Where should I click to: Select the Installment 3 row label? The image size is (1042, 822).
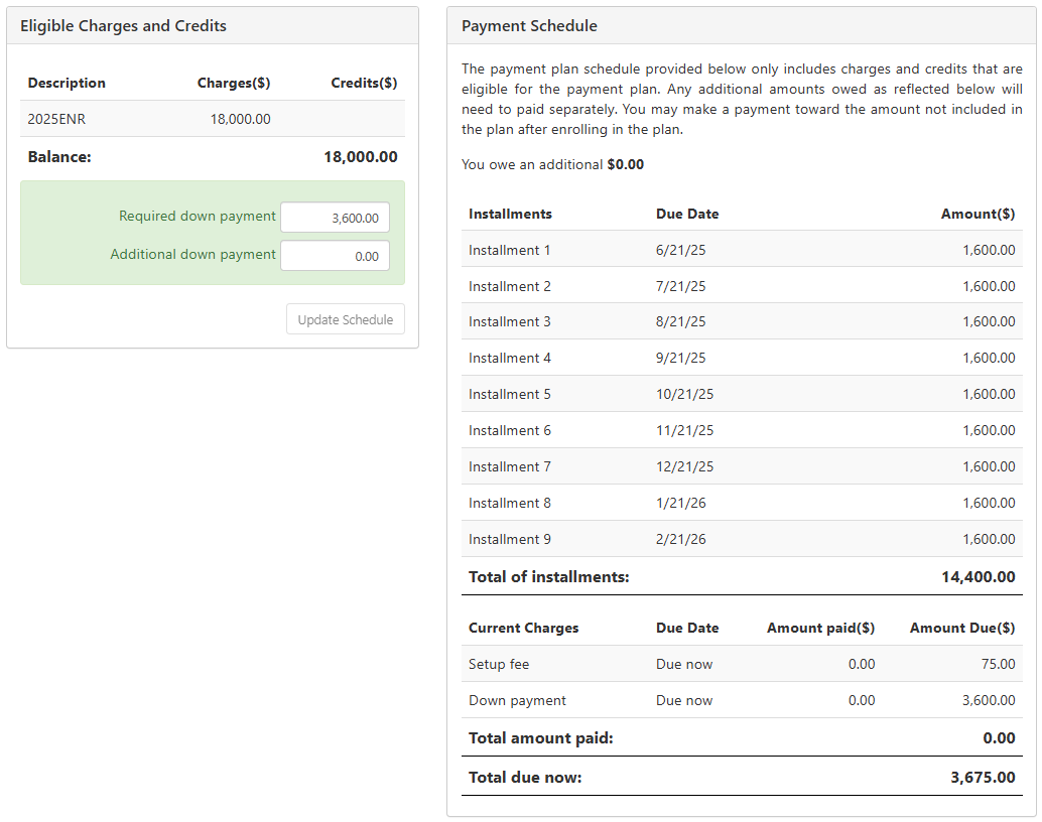coord(509,322)
